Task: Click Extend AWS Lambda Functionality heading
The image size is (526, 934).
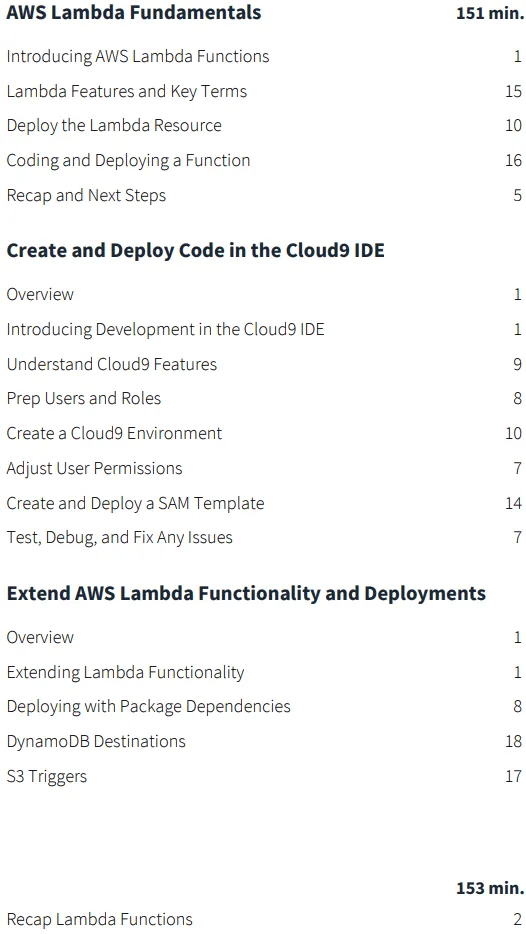Action: (x=246, y=593)
